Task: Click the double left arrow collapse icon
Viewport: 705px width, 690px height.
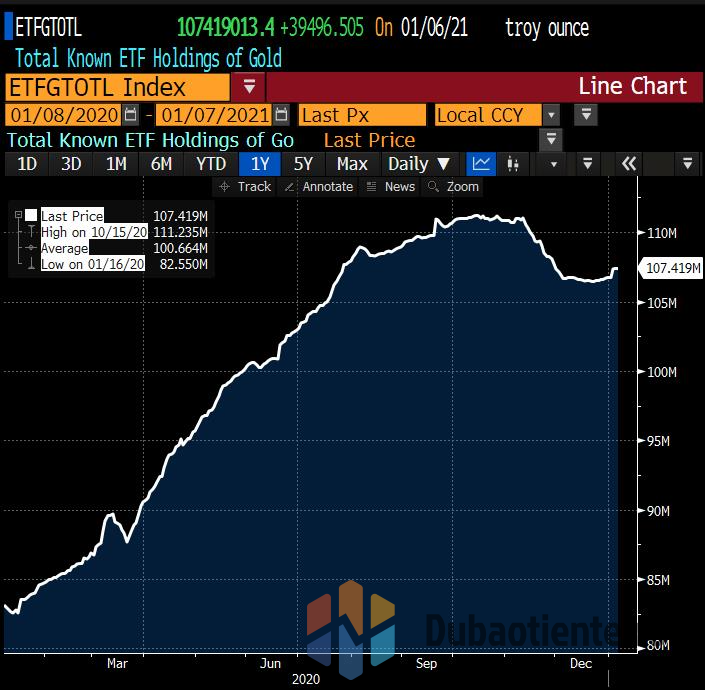Action: pyautogui.click(x=629, y=164)
